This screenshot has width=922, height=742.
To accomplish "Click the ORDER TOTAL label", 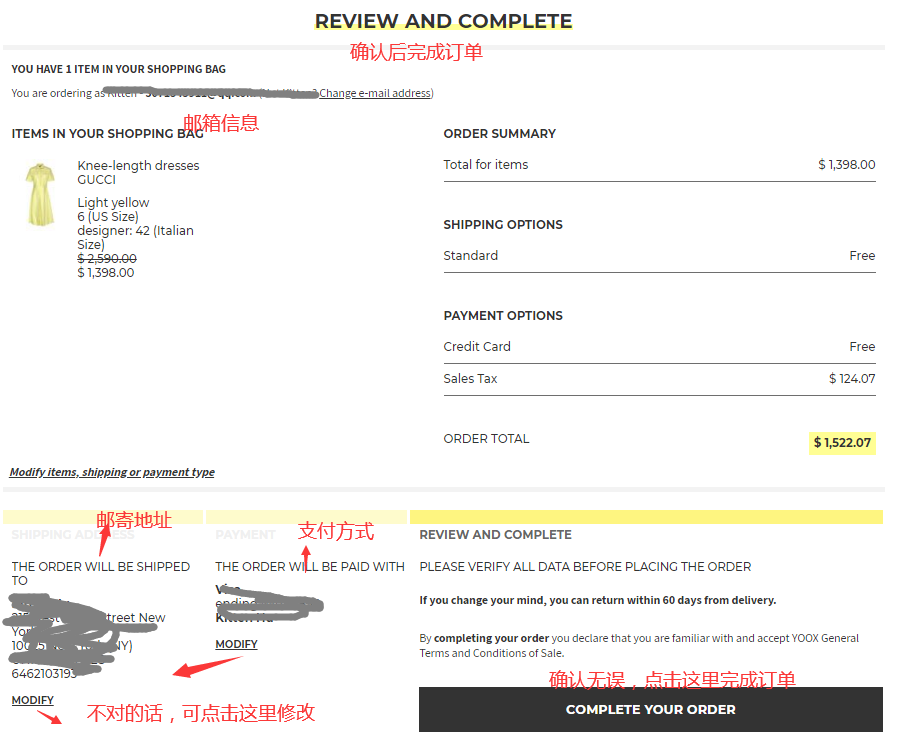I will [486, 439].
